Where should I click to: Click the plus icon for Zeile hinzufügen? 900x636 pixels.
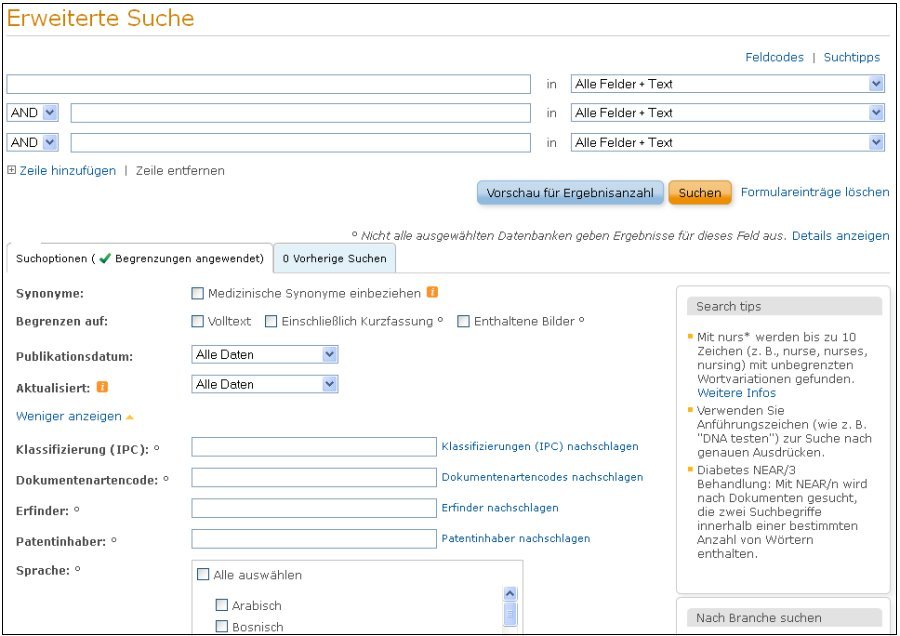(x=12, y=170)
